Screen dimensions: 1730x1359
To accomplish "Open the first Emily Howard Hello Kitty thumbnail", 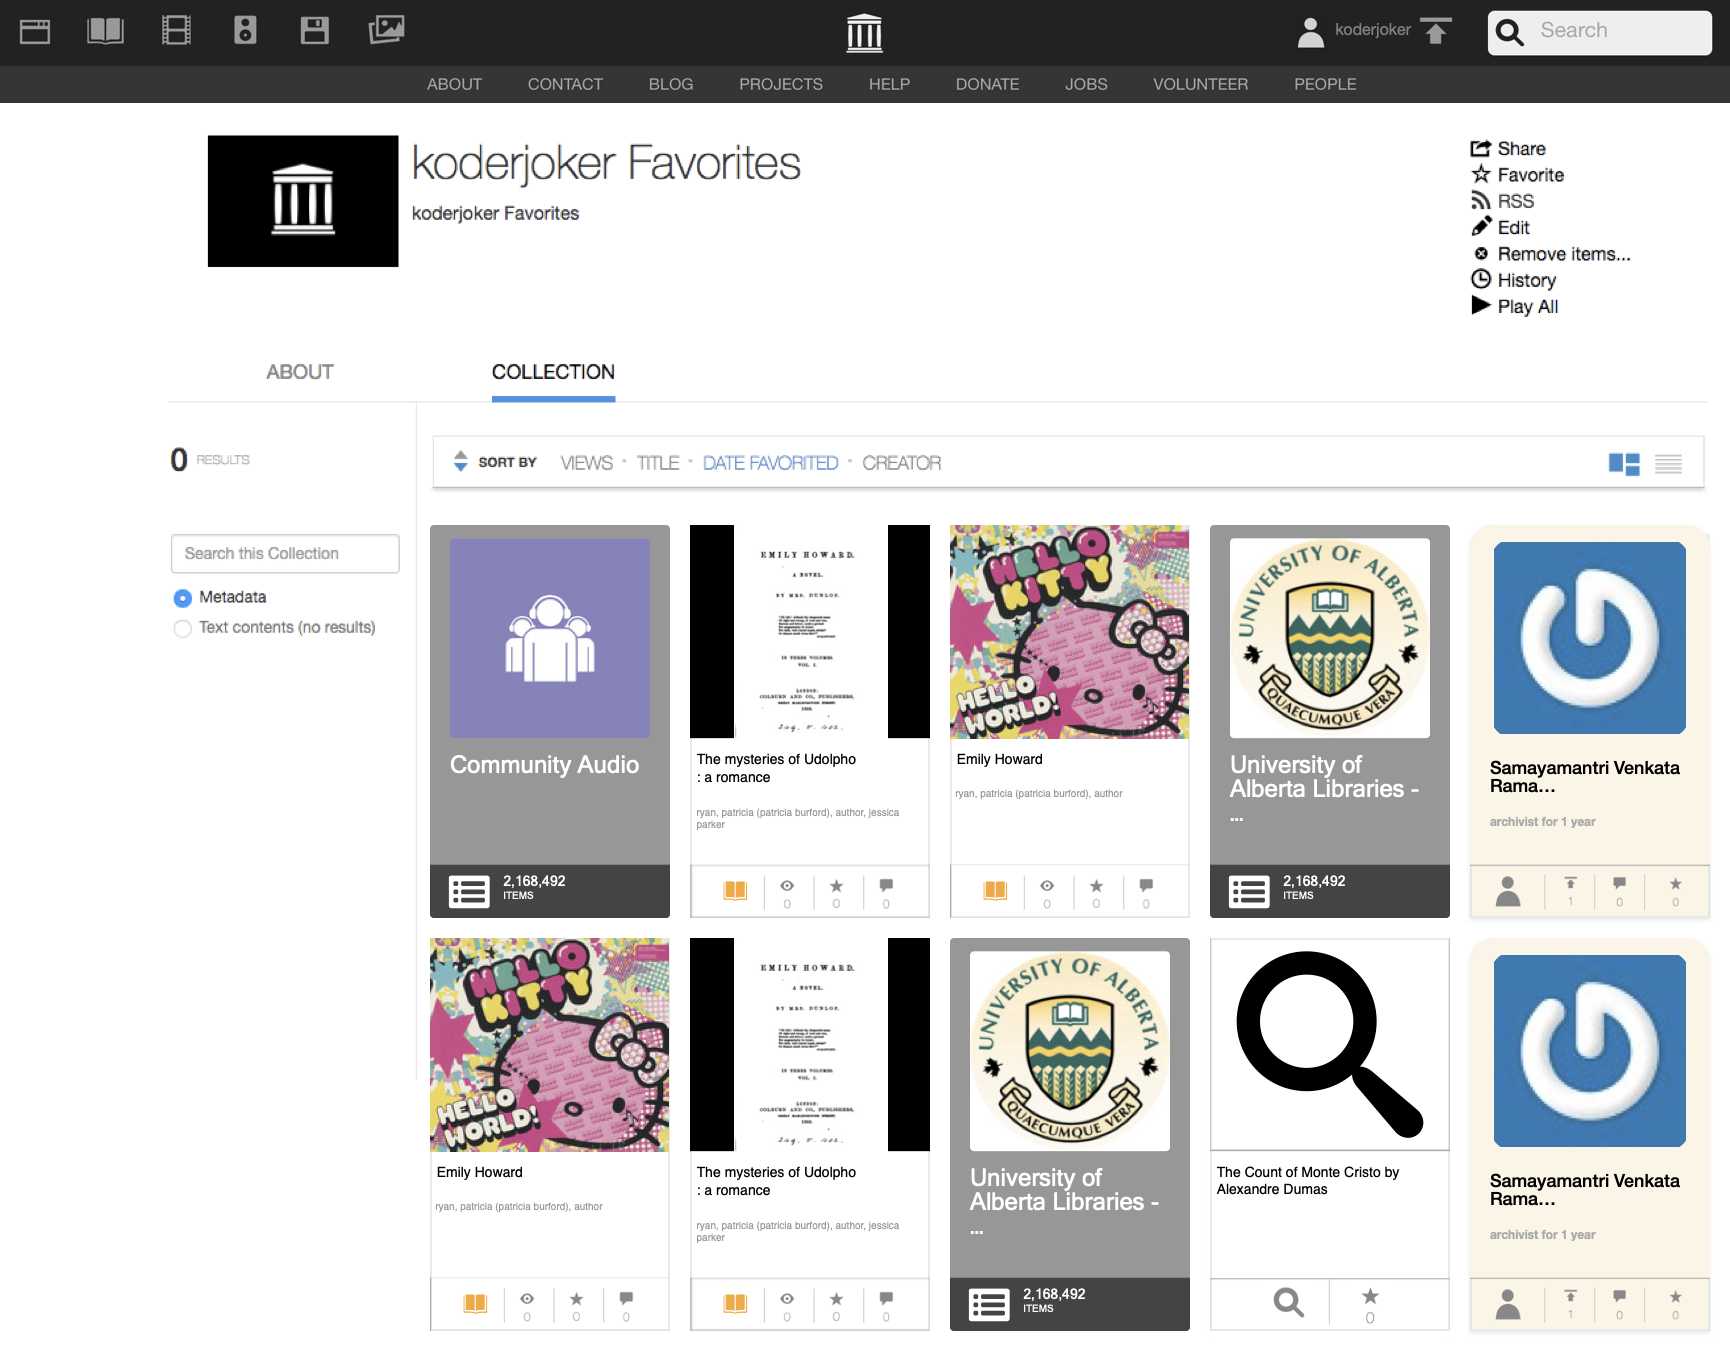I will [1070, 632].
